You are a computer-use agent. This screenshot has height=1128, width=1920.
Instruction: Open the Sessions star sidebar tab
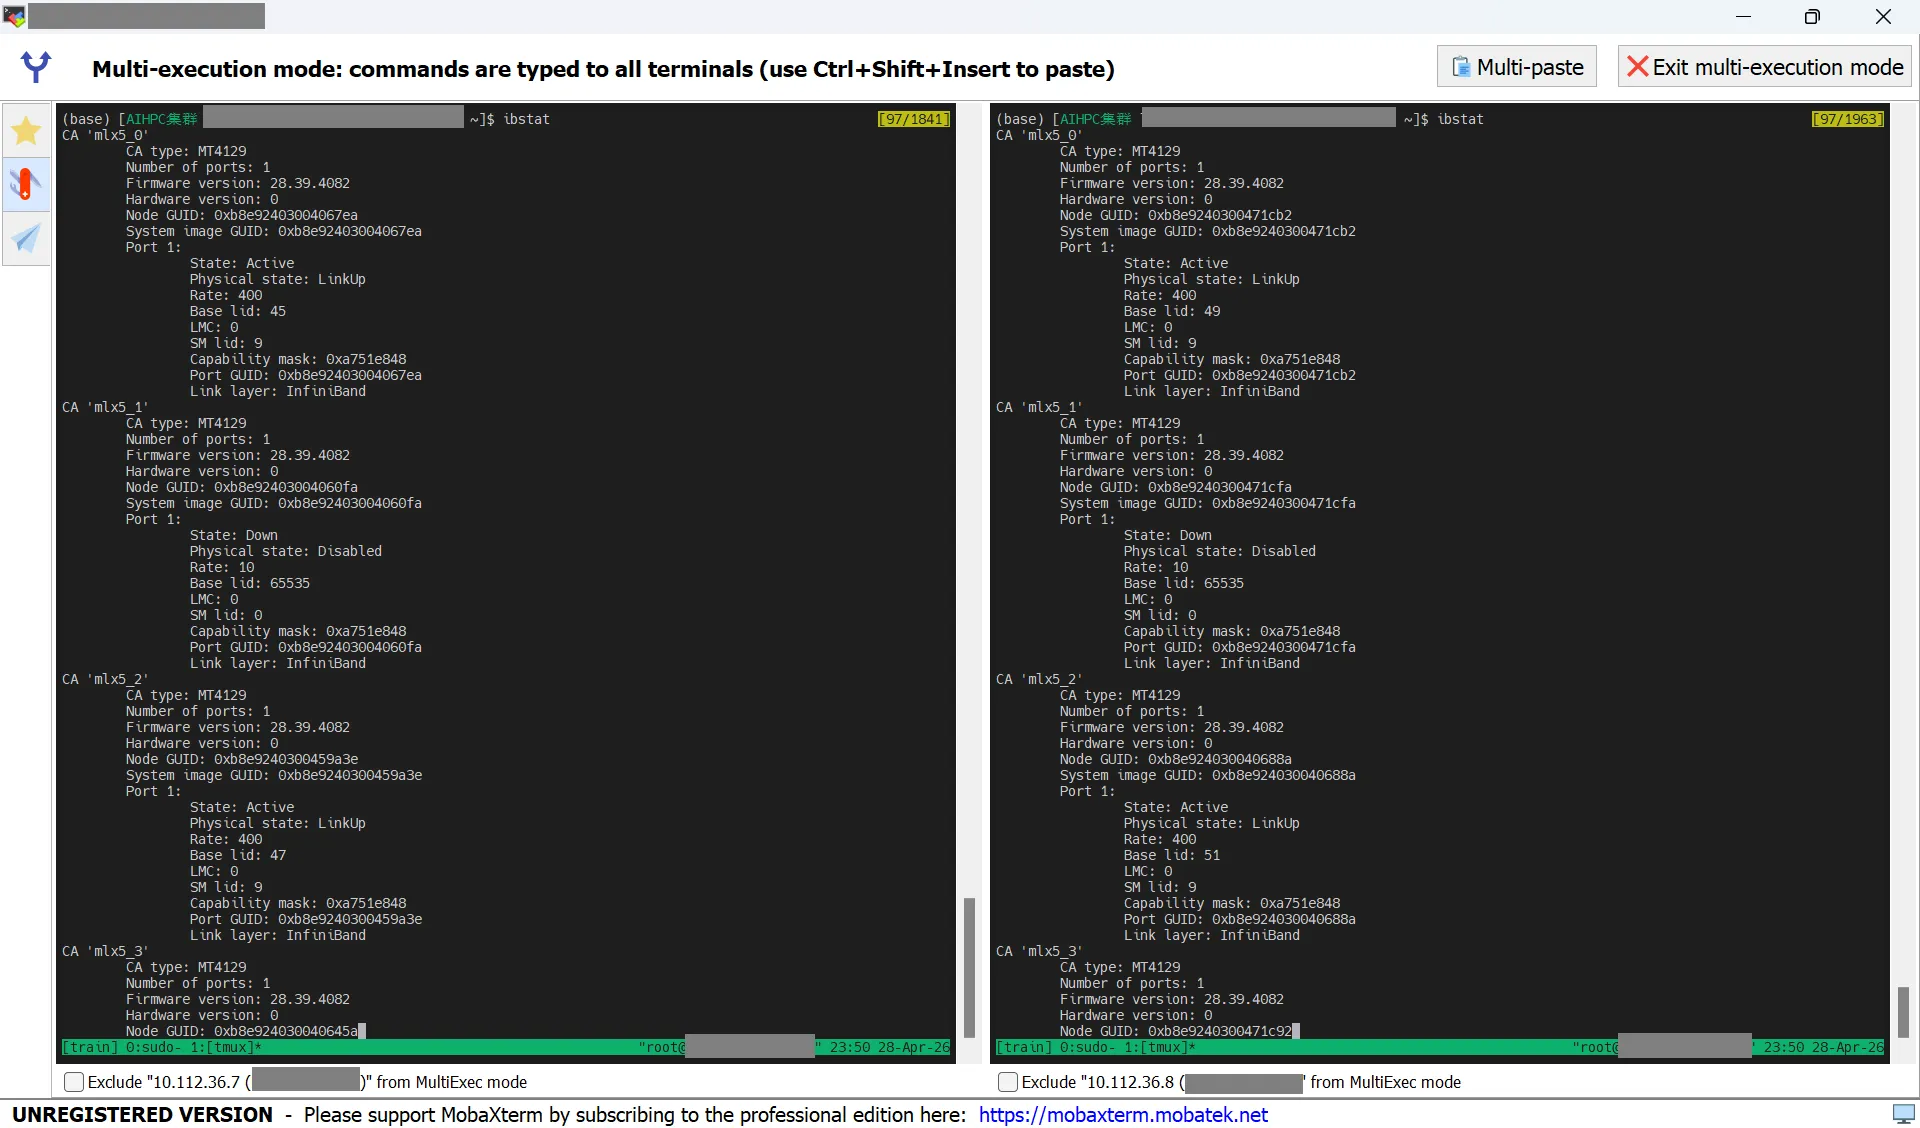point(26,131)
